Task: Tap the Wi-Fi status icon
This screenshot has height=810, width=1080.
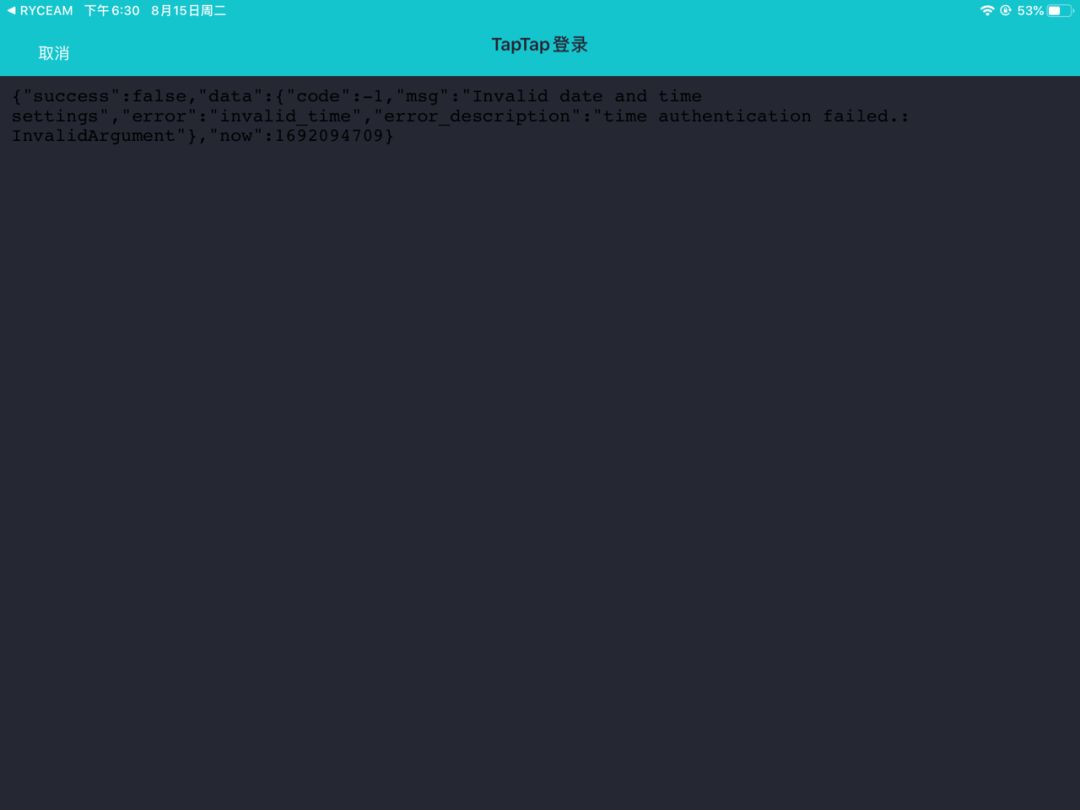Action: tap(987, 10)
